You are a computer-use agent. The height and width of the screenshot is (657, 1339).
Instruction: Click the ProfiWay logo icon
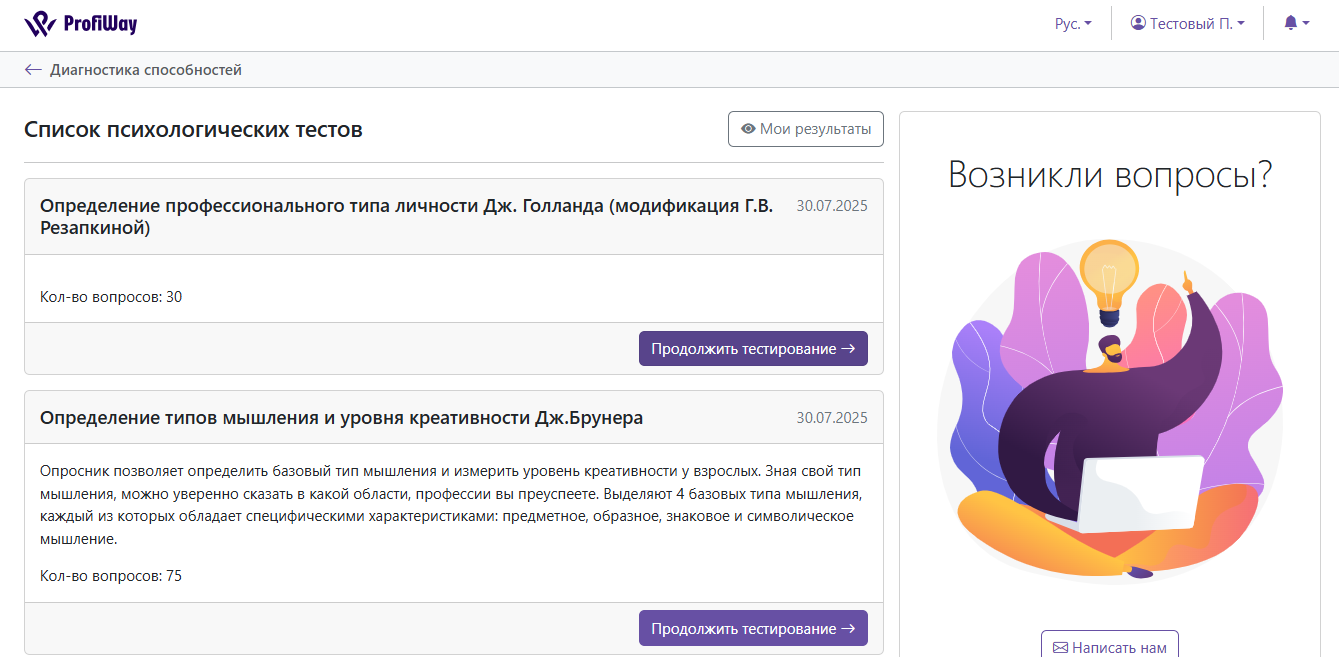(40, 23)
